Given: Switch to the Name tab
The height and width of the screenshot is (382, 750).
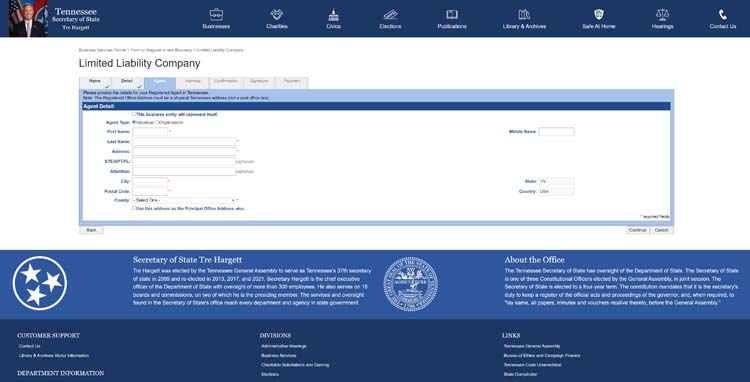Looking at the screenshot, I should tap(95, 83).
